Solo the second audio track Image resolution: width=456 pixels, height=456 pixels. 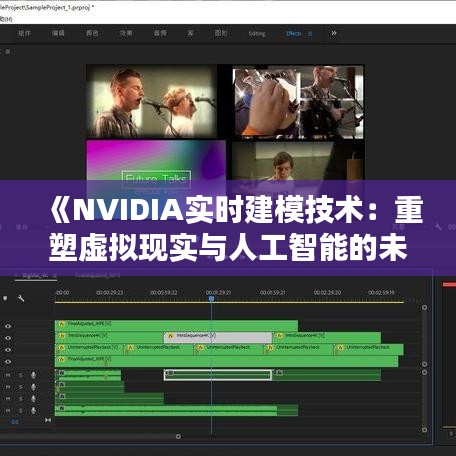21,387
